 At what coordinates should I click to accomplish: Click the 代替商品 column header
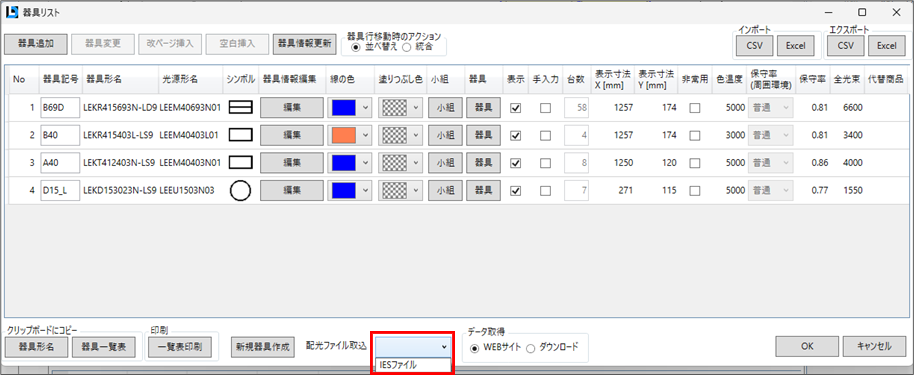[885, 79]
